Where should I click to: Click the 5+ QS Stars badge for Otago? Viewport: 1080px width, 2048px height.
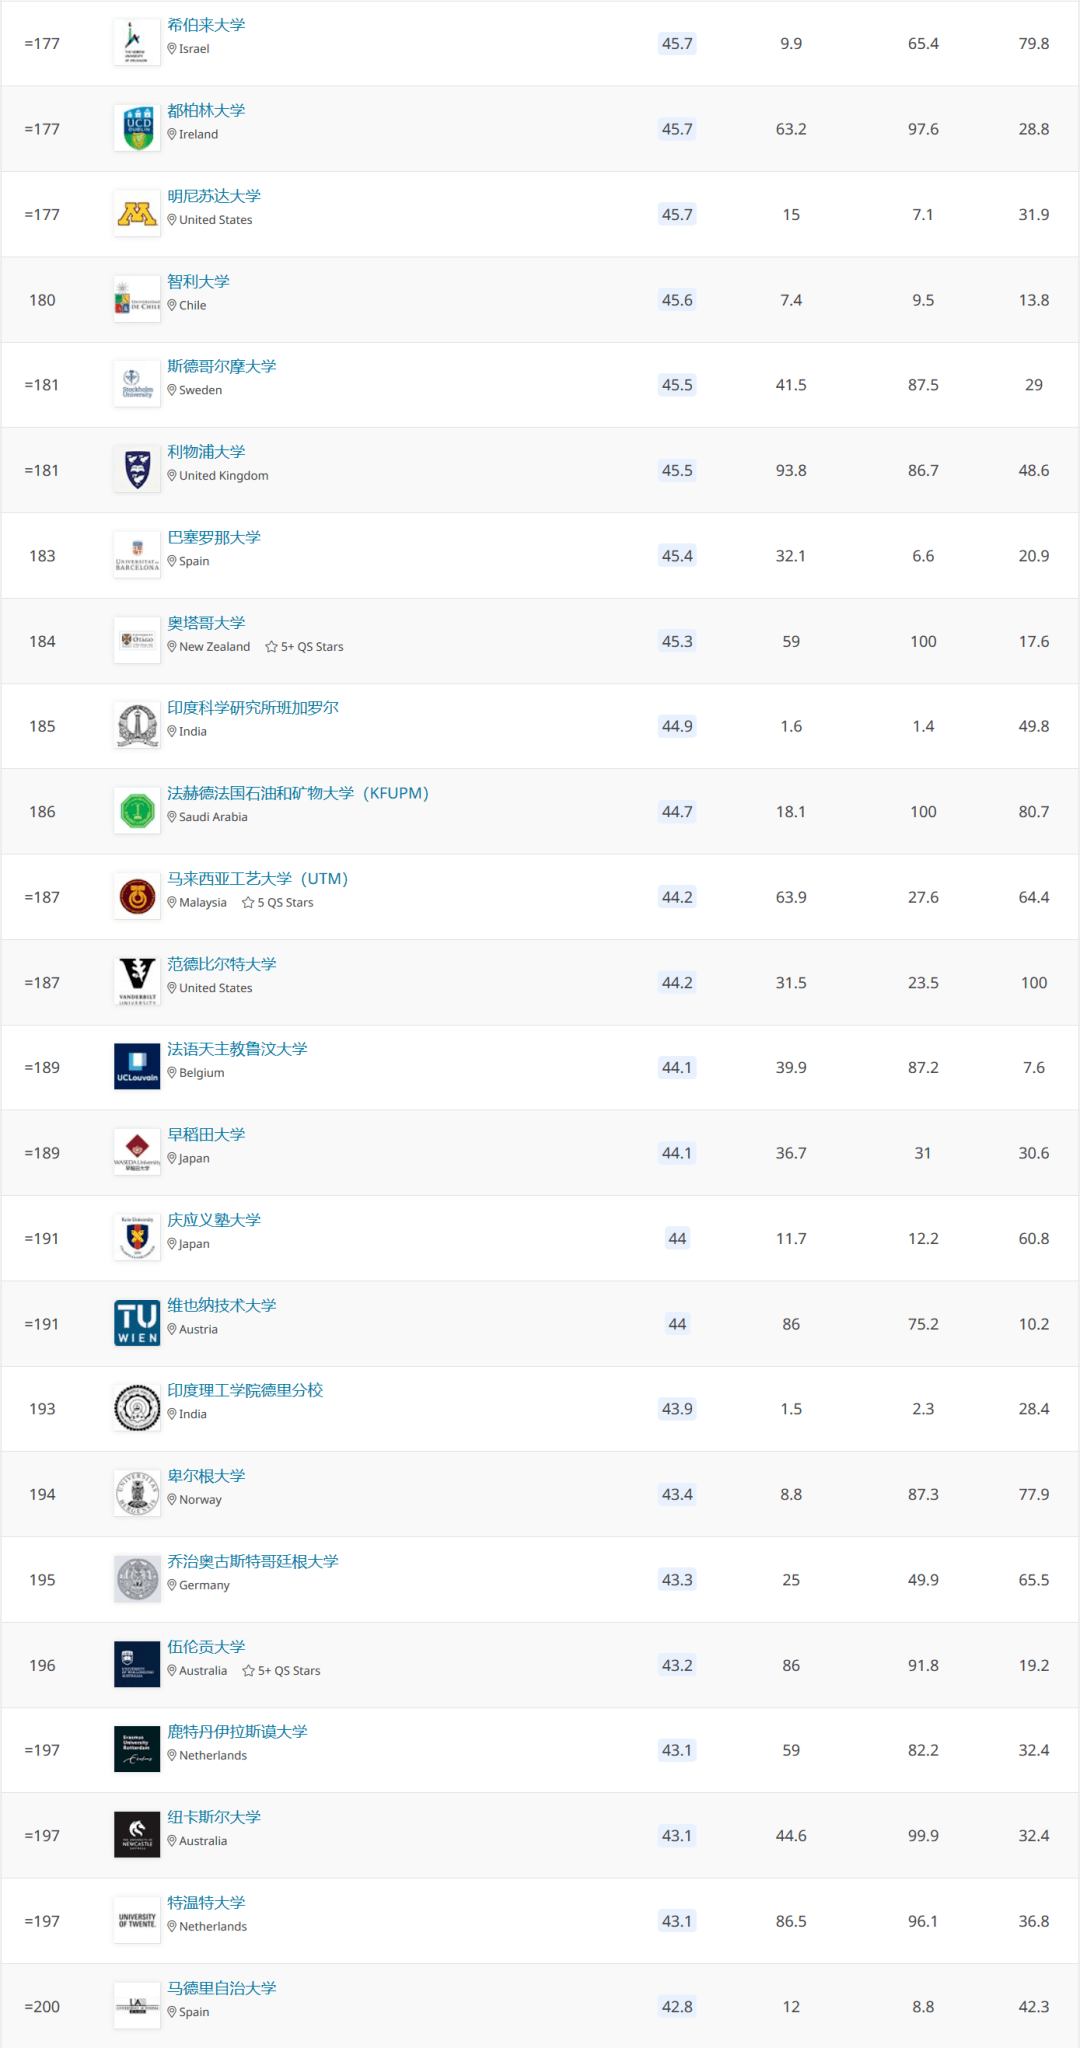coord(305,647)
